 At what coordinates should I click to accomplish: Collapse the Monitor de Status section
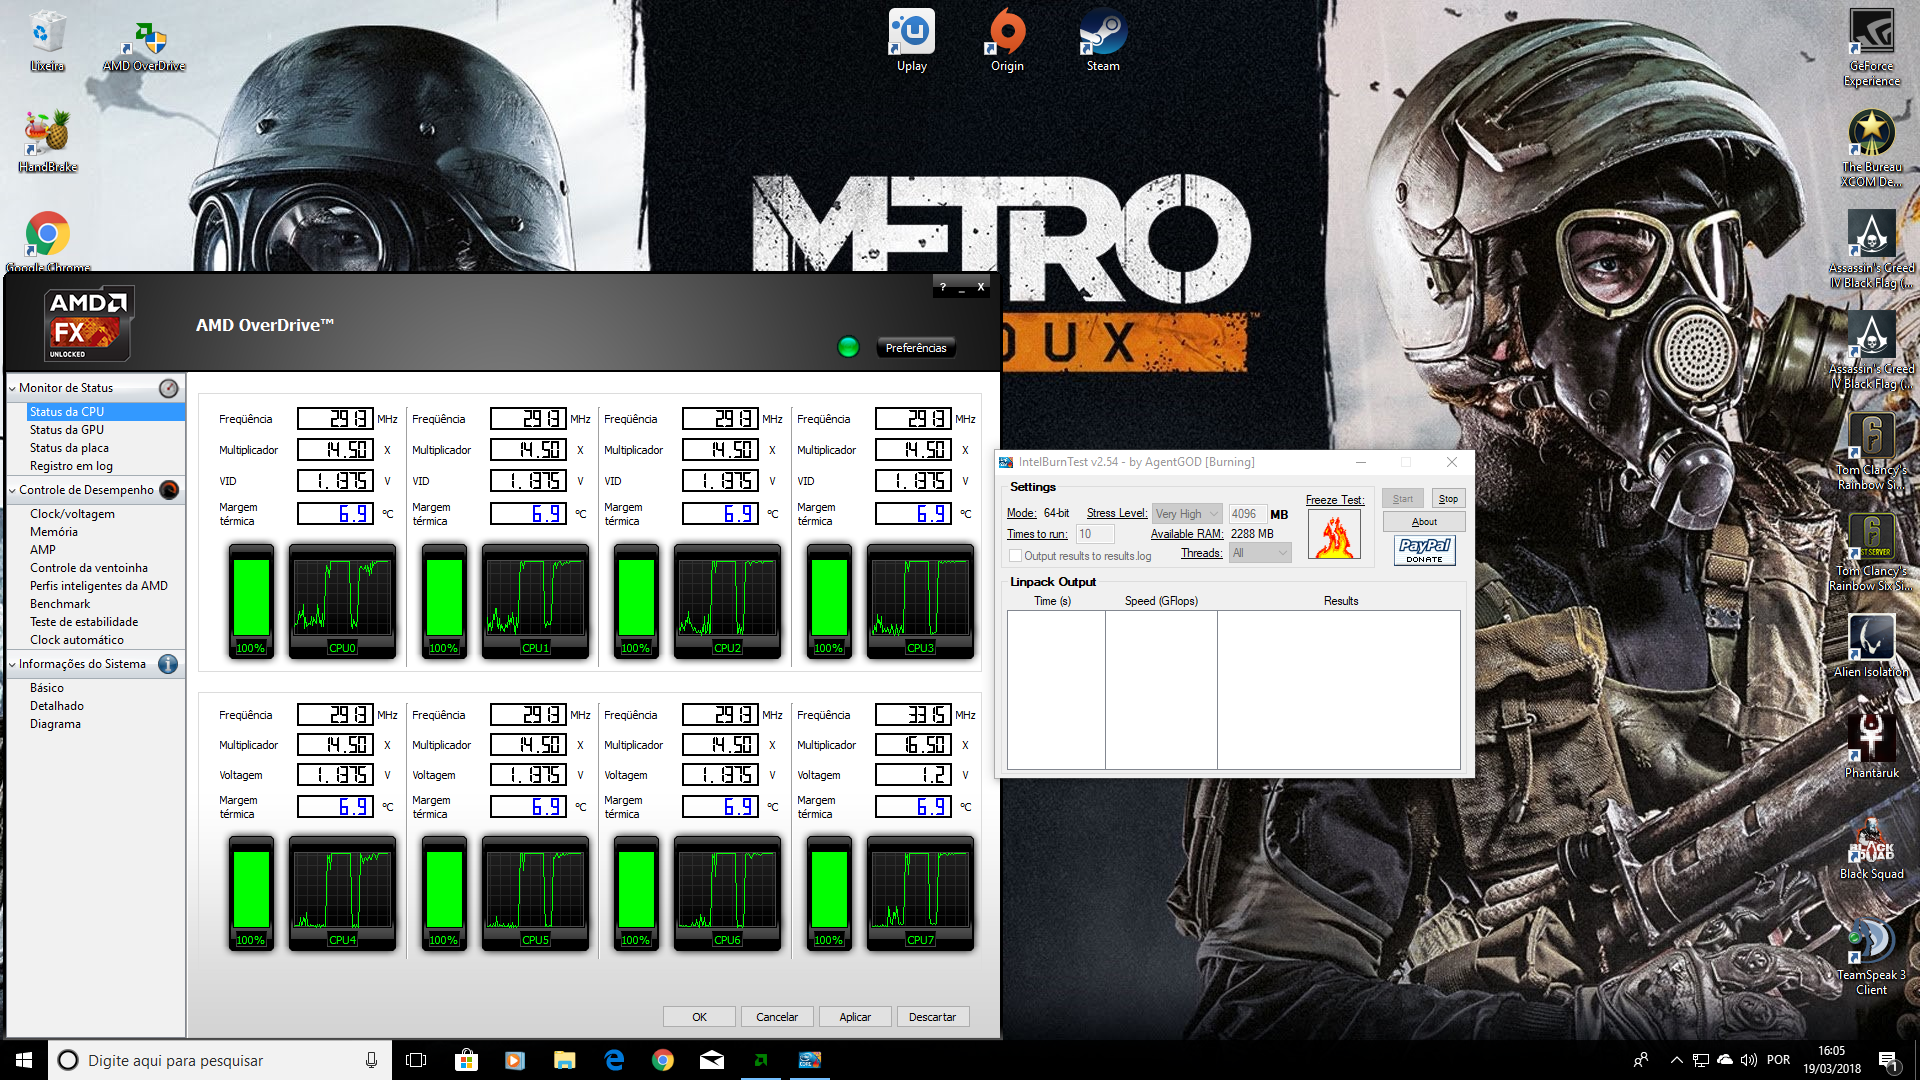[12, 388]
